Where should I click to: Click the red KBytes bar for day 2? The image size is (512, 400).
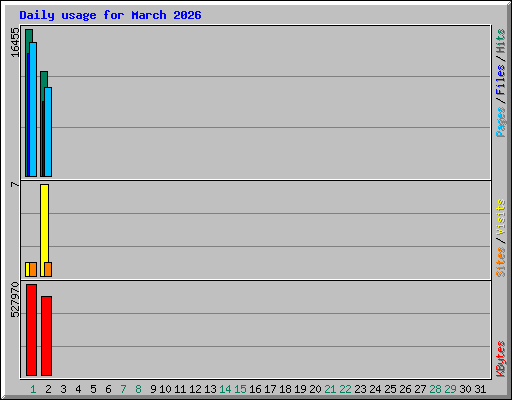46,336
